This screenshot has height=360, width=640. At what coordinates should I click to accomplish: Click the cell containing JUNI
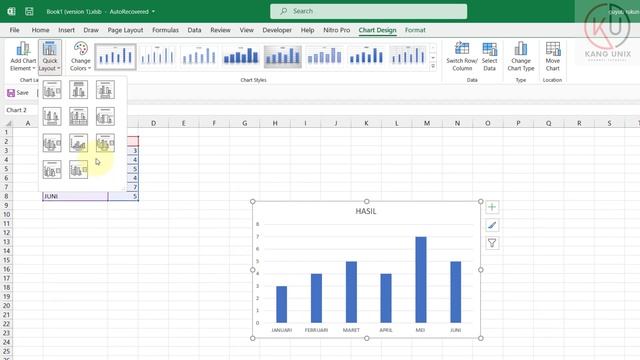pyautogui.click(x=75, y=196)
